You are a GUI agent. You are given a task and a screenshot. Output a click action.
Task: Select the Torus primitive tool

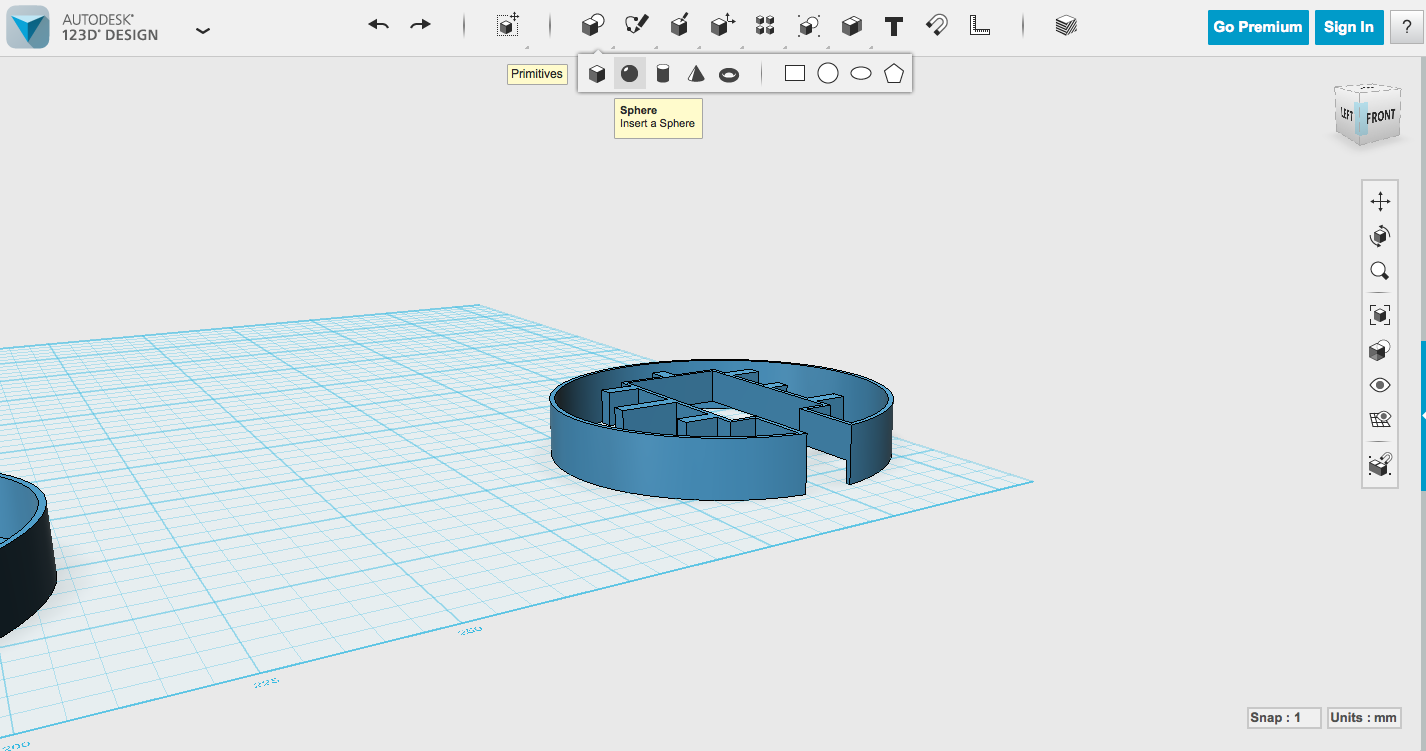pyautogui.click(x=729, y=72)
